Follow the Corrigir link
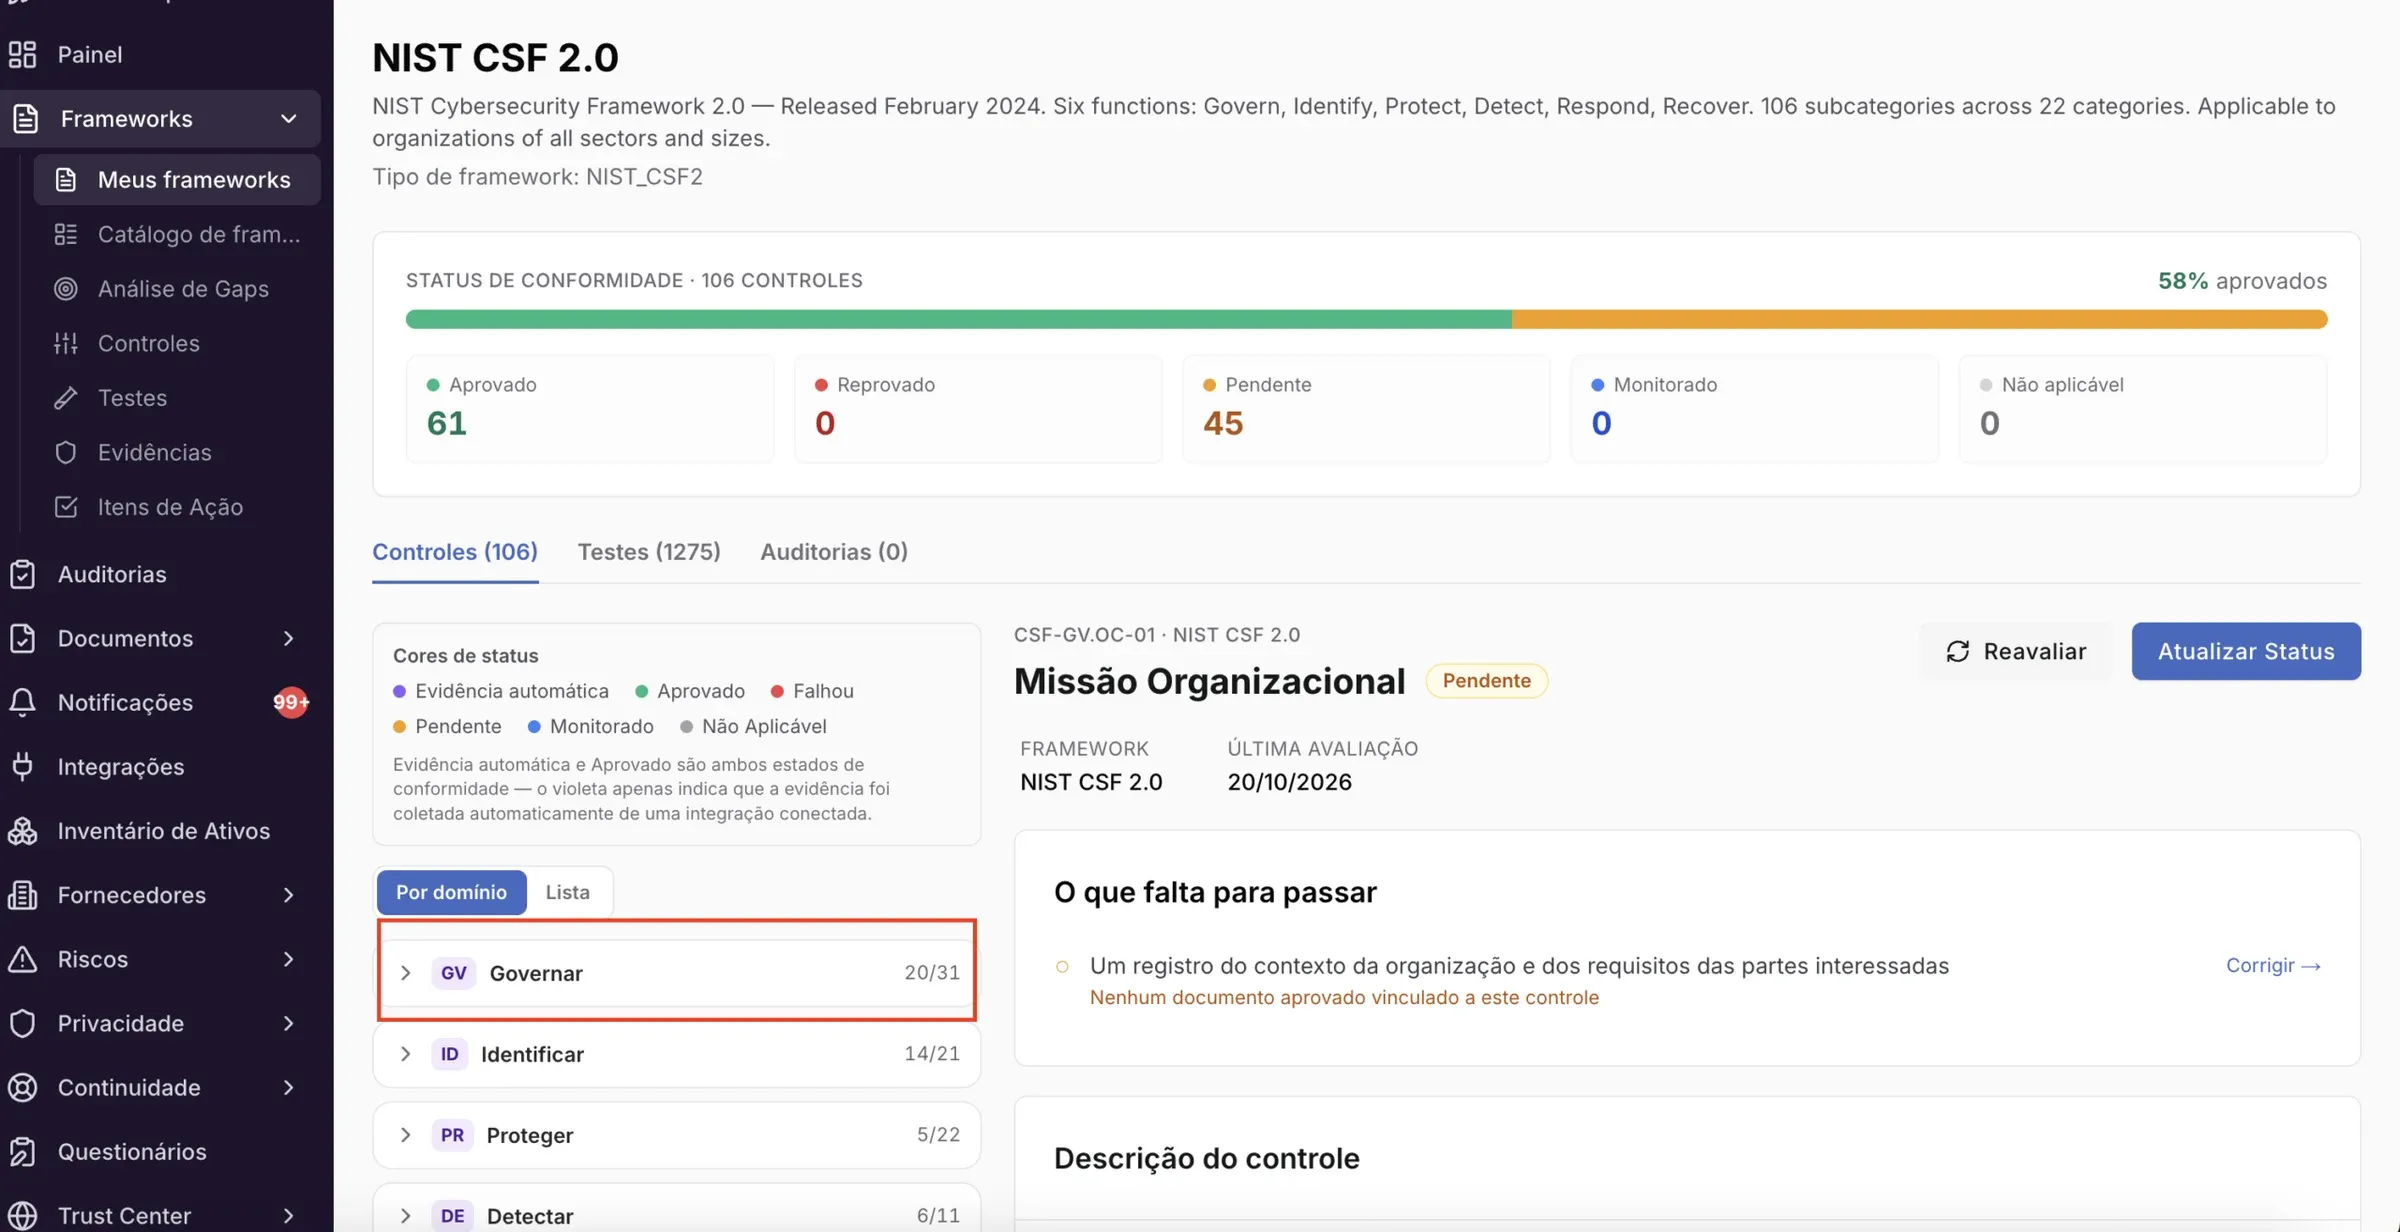The width and height of the screenshot is (2400, 1232). (2273, 965)
